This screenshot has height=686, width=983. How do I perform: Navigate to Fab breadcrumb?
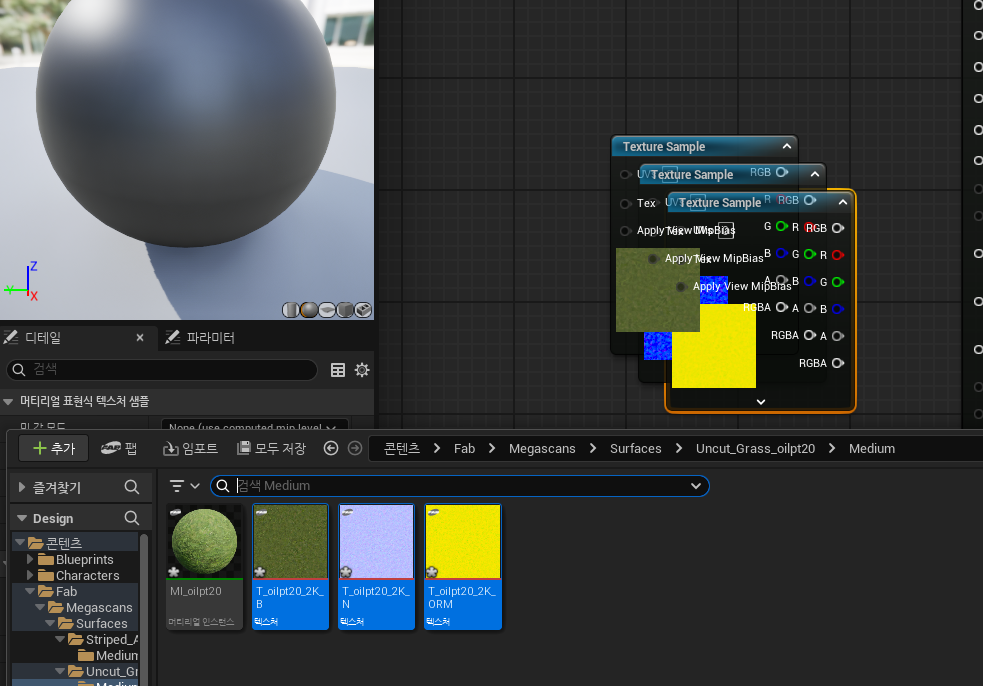point(465,448)
